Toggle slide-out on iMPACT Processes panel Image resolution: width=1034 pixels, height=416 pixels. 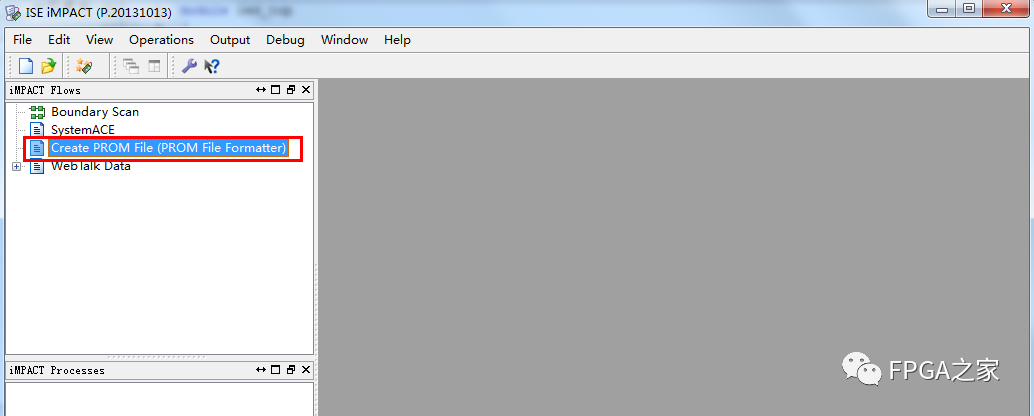pyautogui.click(x=261, y=371)
